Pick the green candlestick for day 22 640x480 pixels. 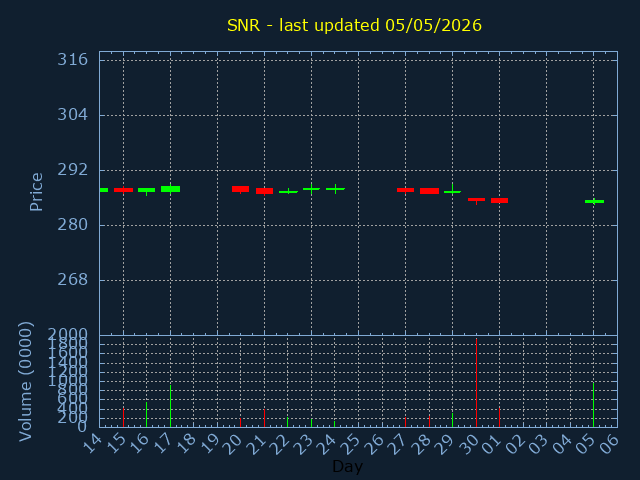(288, 191)
